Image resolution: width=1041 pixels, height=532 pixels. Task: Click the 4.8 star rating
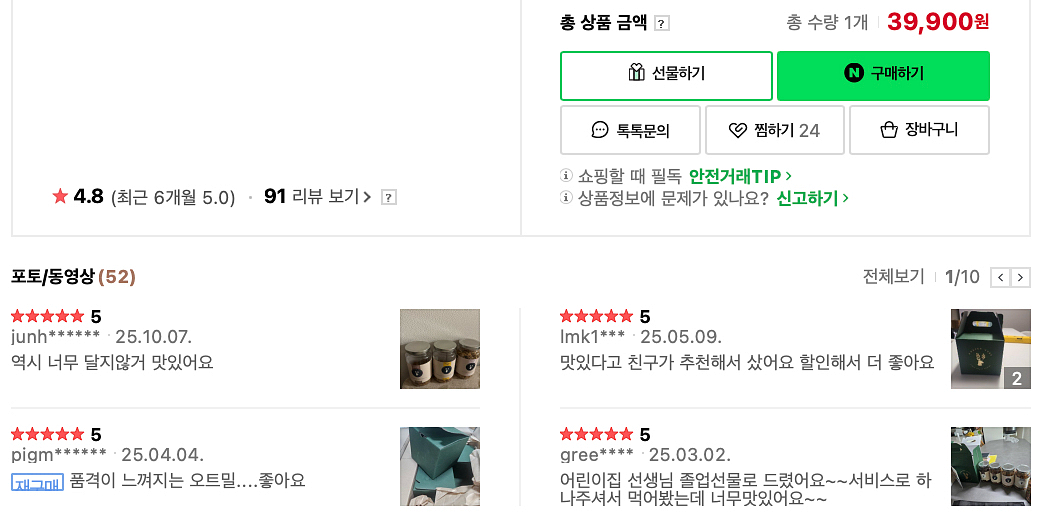[78, 196]
